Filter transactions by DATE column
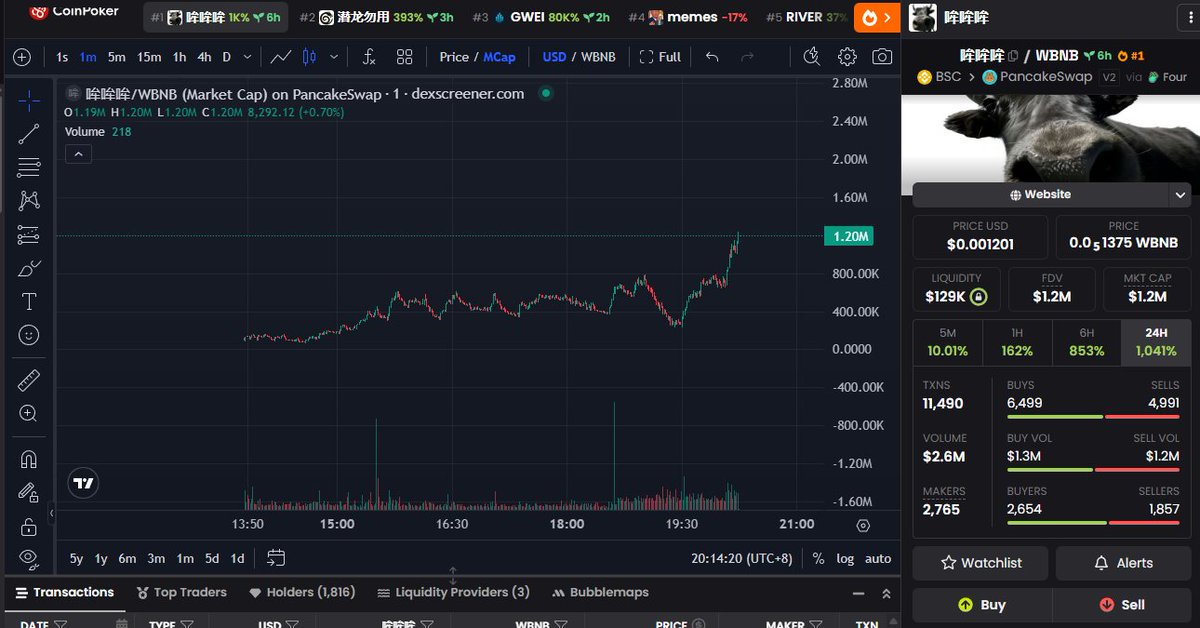The width and height of the screenshot is (1200, 628). 59,625
